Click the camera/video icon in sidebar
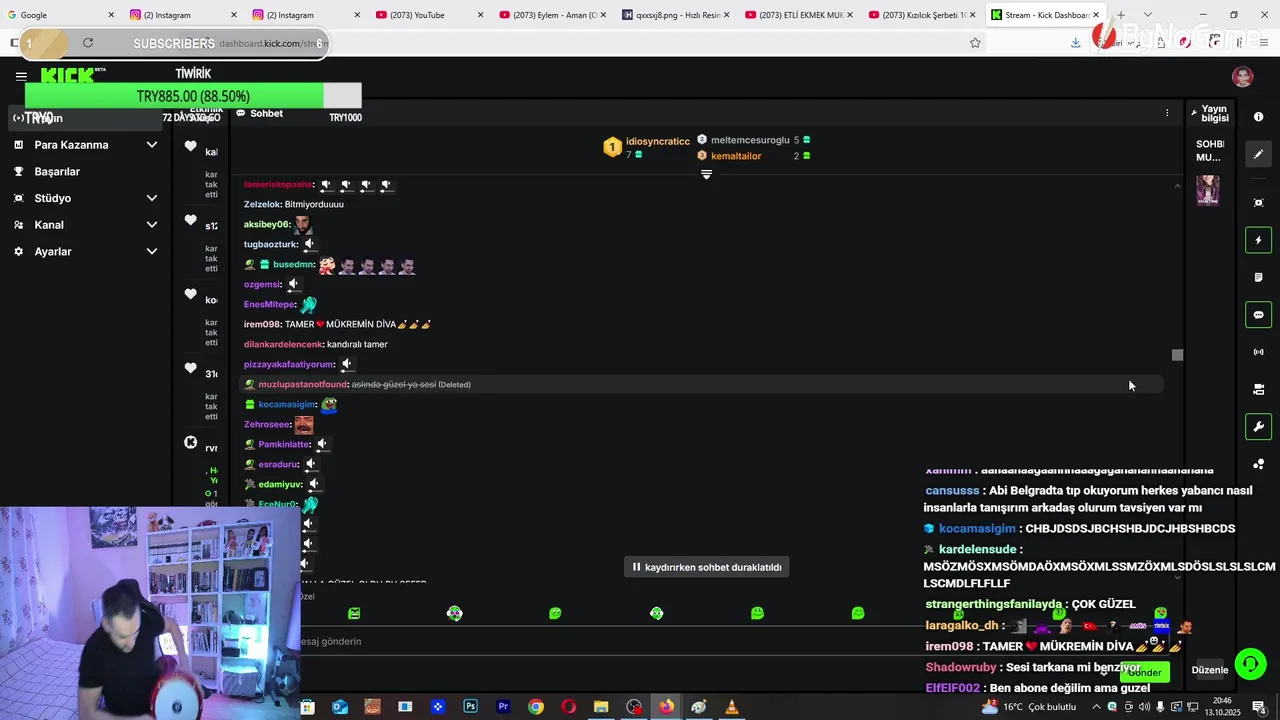The image size is (1280, 720). [x=1258, y=389]
